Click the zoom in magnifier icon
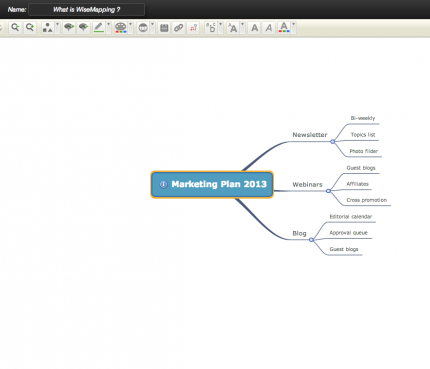 tap(30, 28)
